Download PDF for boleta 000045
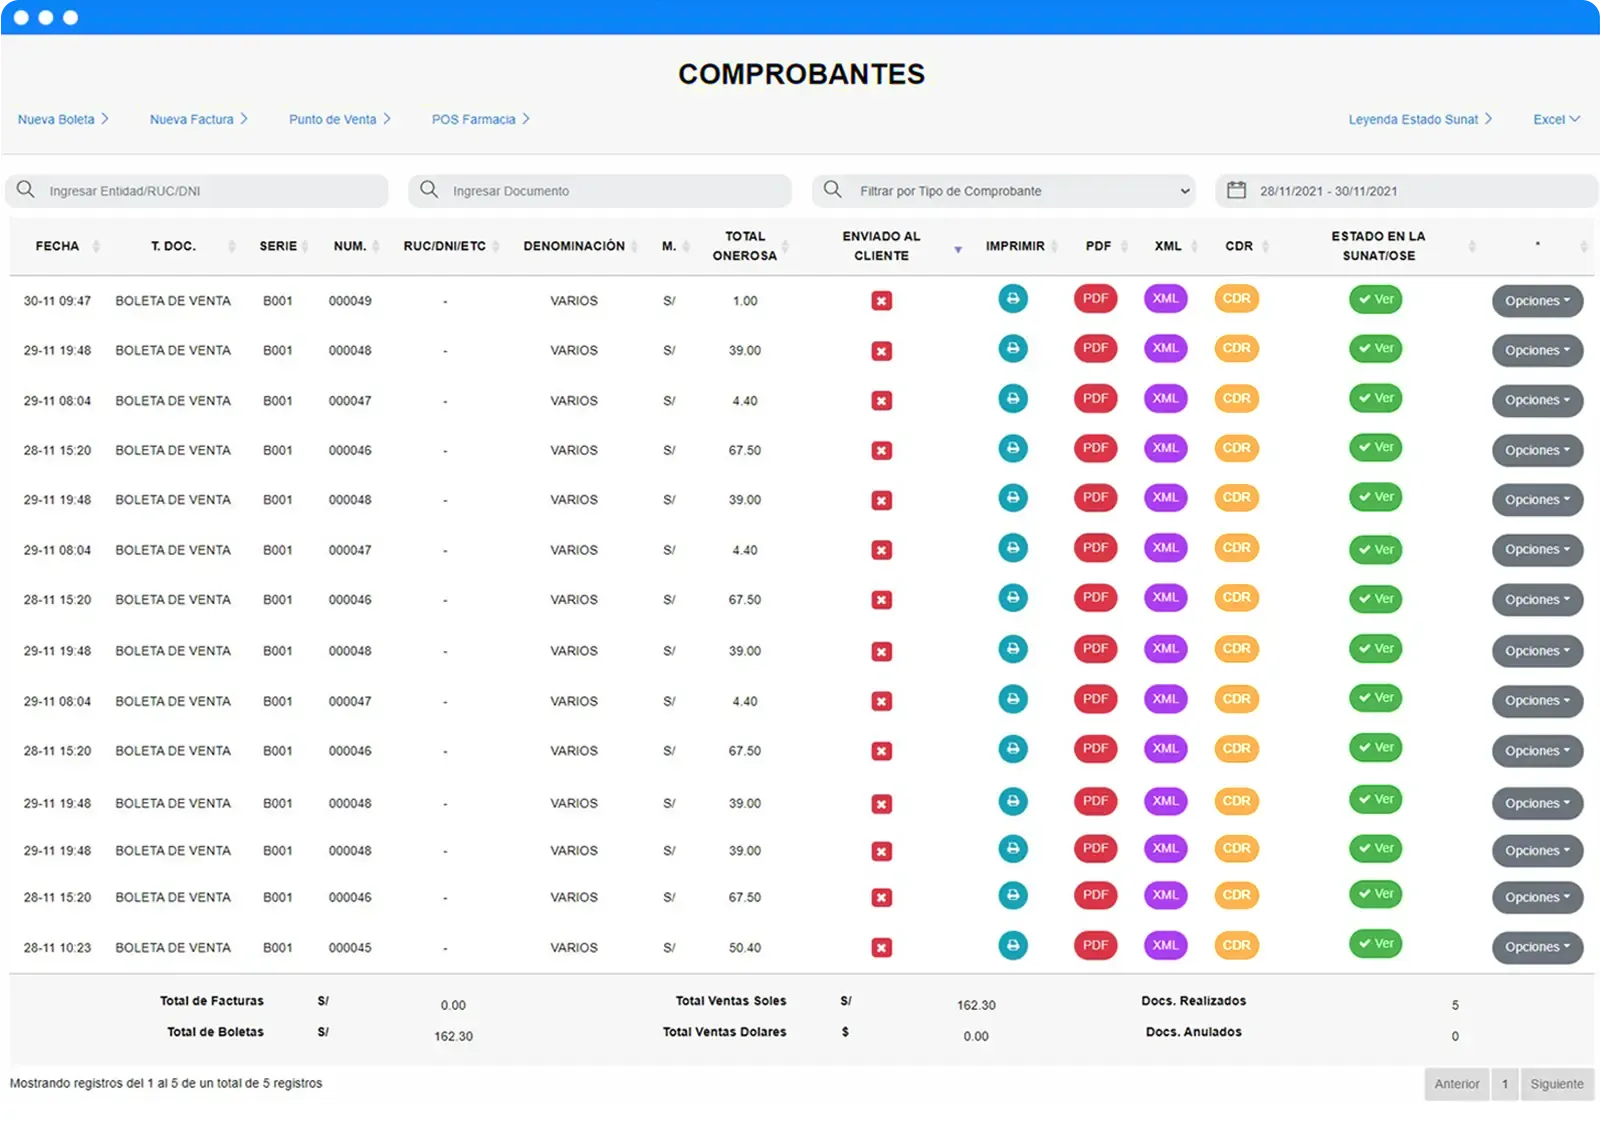The width and height of the screenshot is (1600, 1124). [x=1095, y=945]
